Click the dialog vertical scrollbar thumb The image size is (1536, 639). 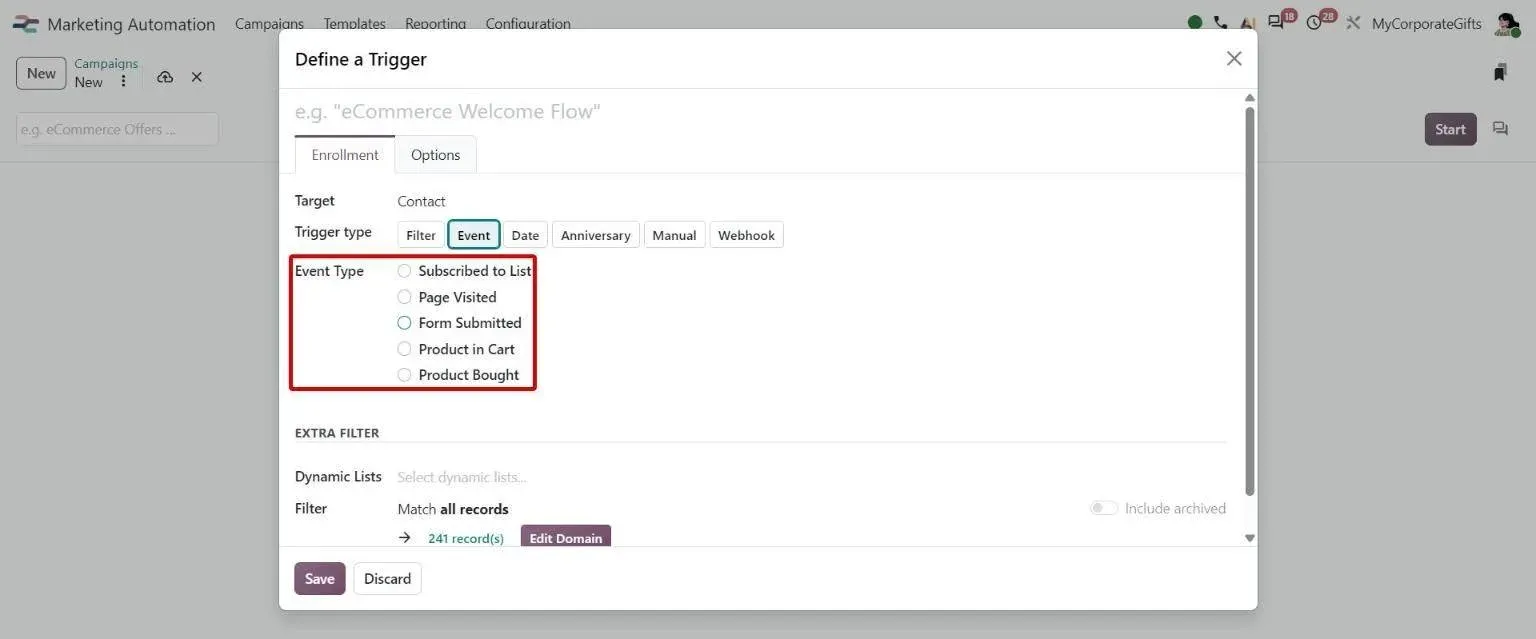1249,300
